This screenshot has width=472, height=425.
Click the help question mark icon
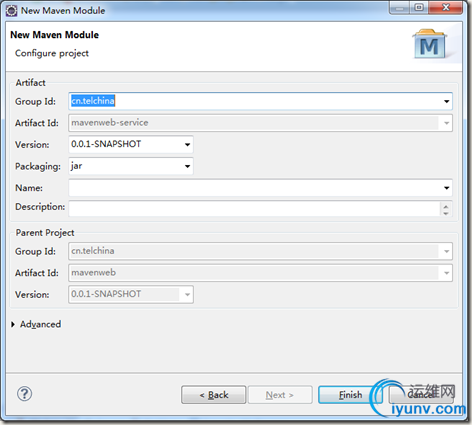(x=24, y=394)
